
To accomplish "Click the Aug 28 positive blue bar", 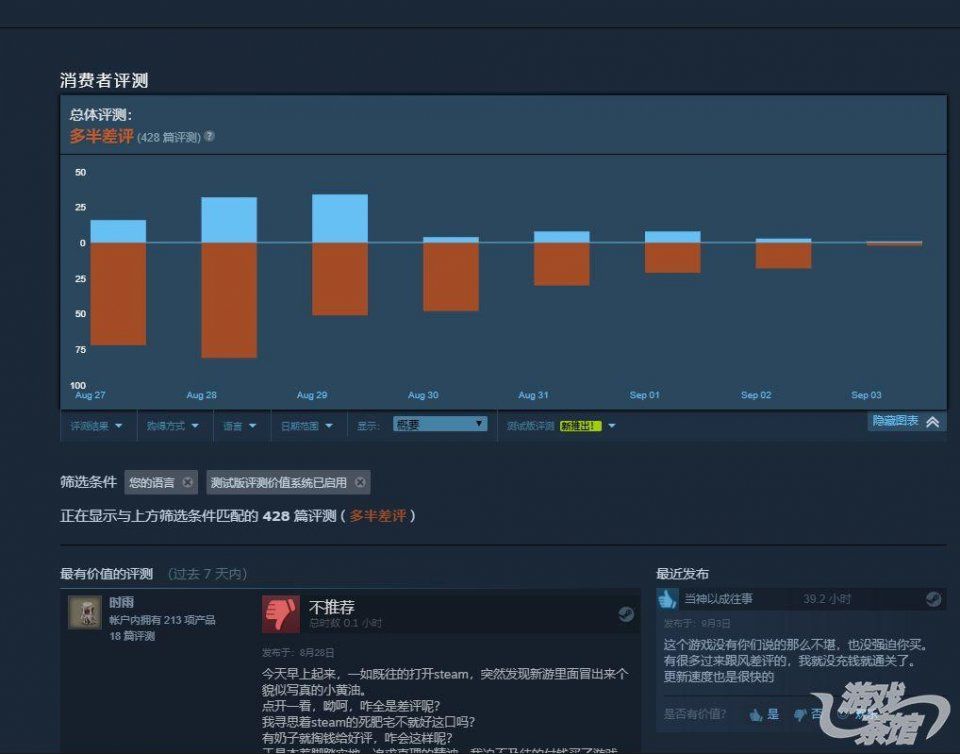I will pyautogui.click(x=229, y=220).
